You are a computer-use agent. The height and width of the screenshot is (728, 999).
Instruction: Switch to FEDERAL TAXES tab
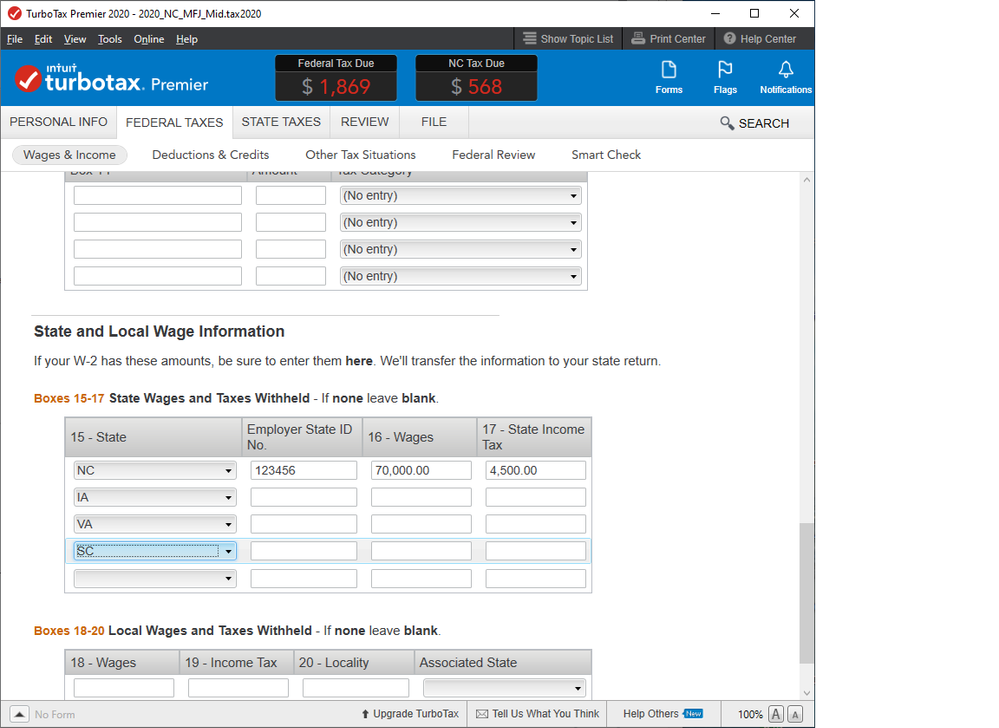174,122
